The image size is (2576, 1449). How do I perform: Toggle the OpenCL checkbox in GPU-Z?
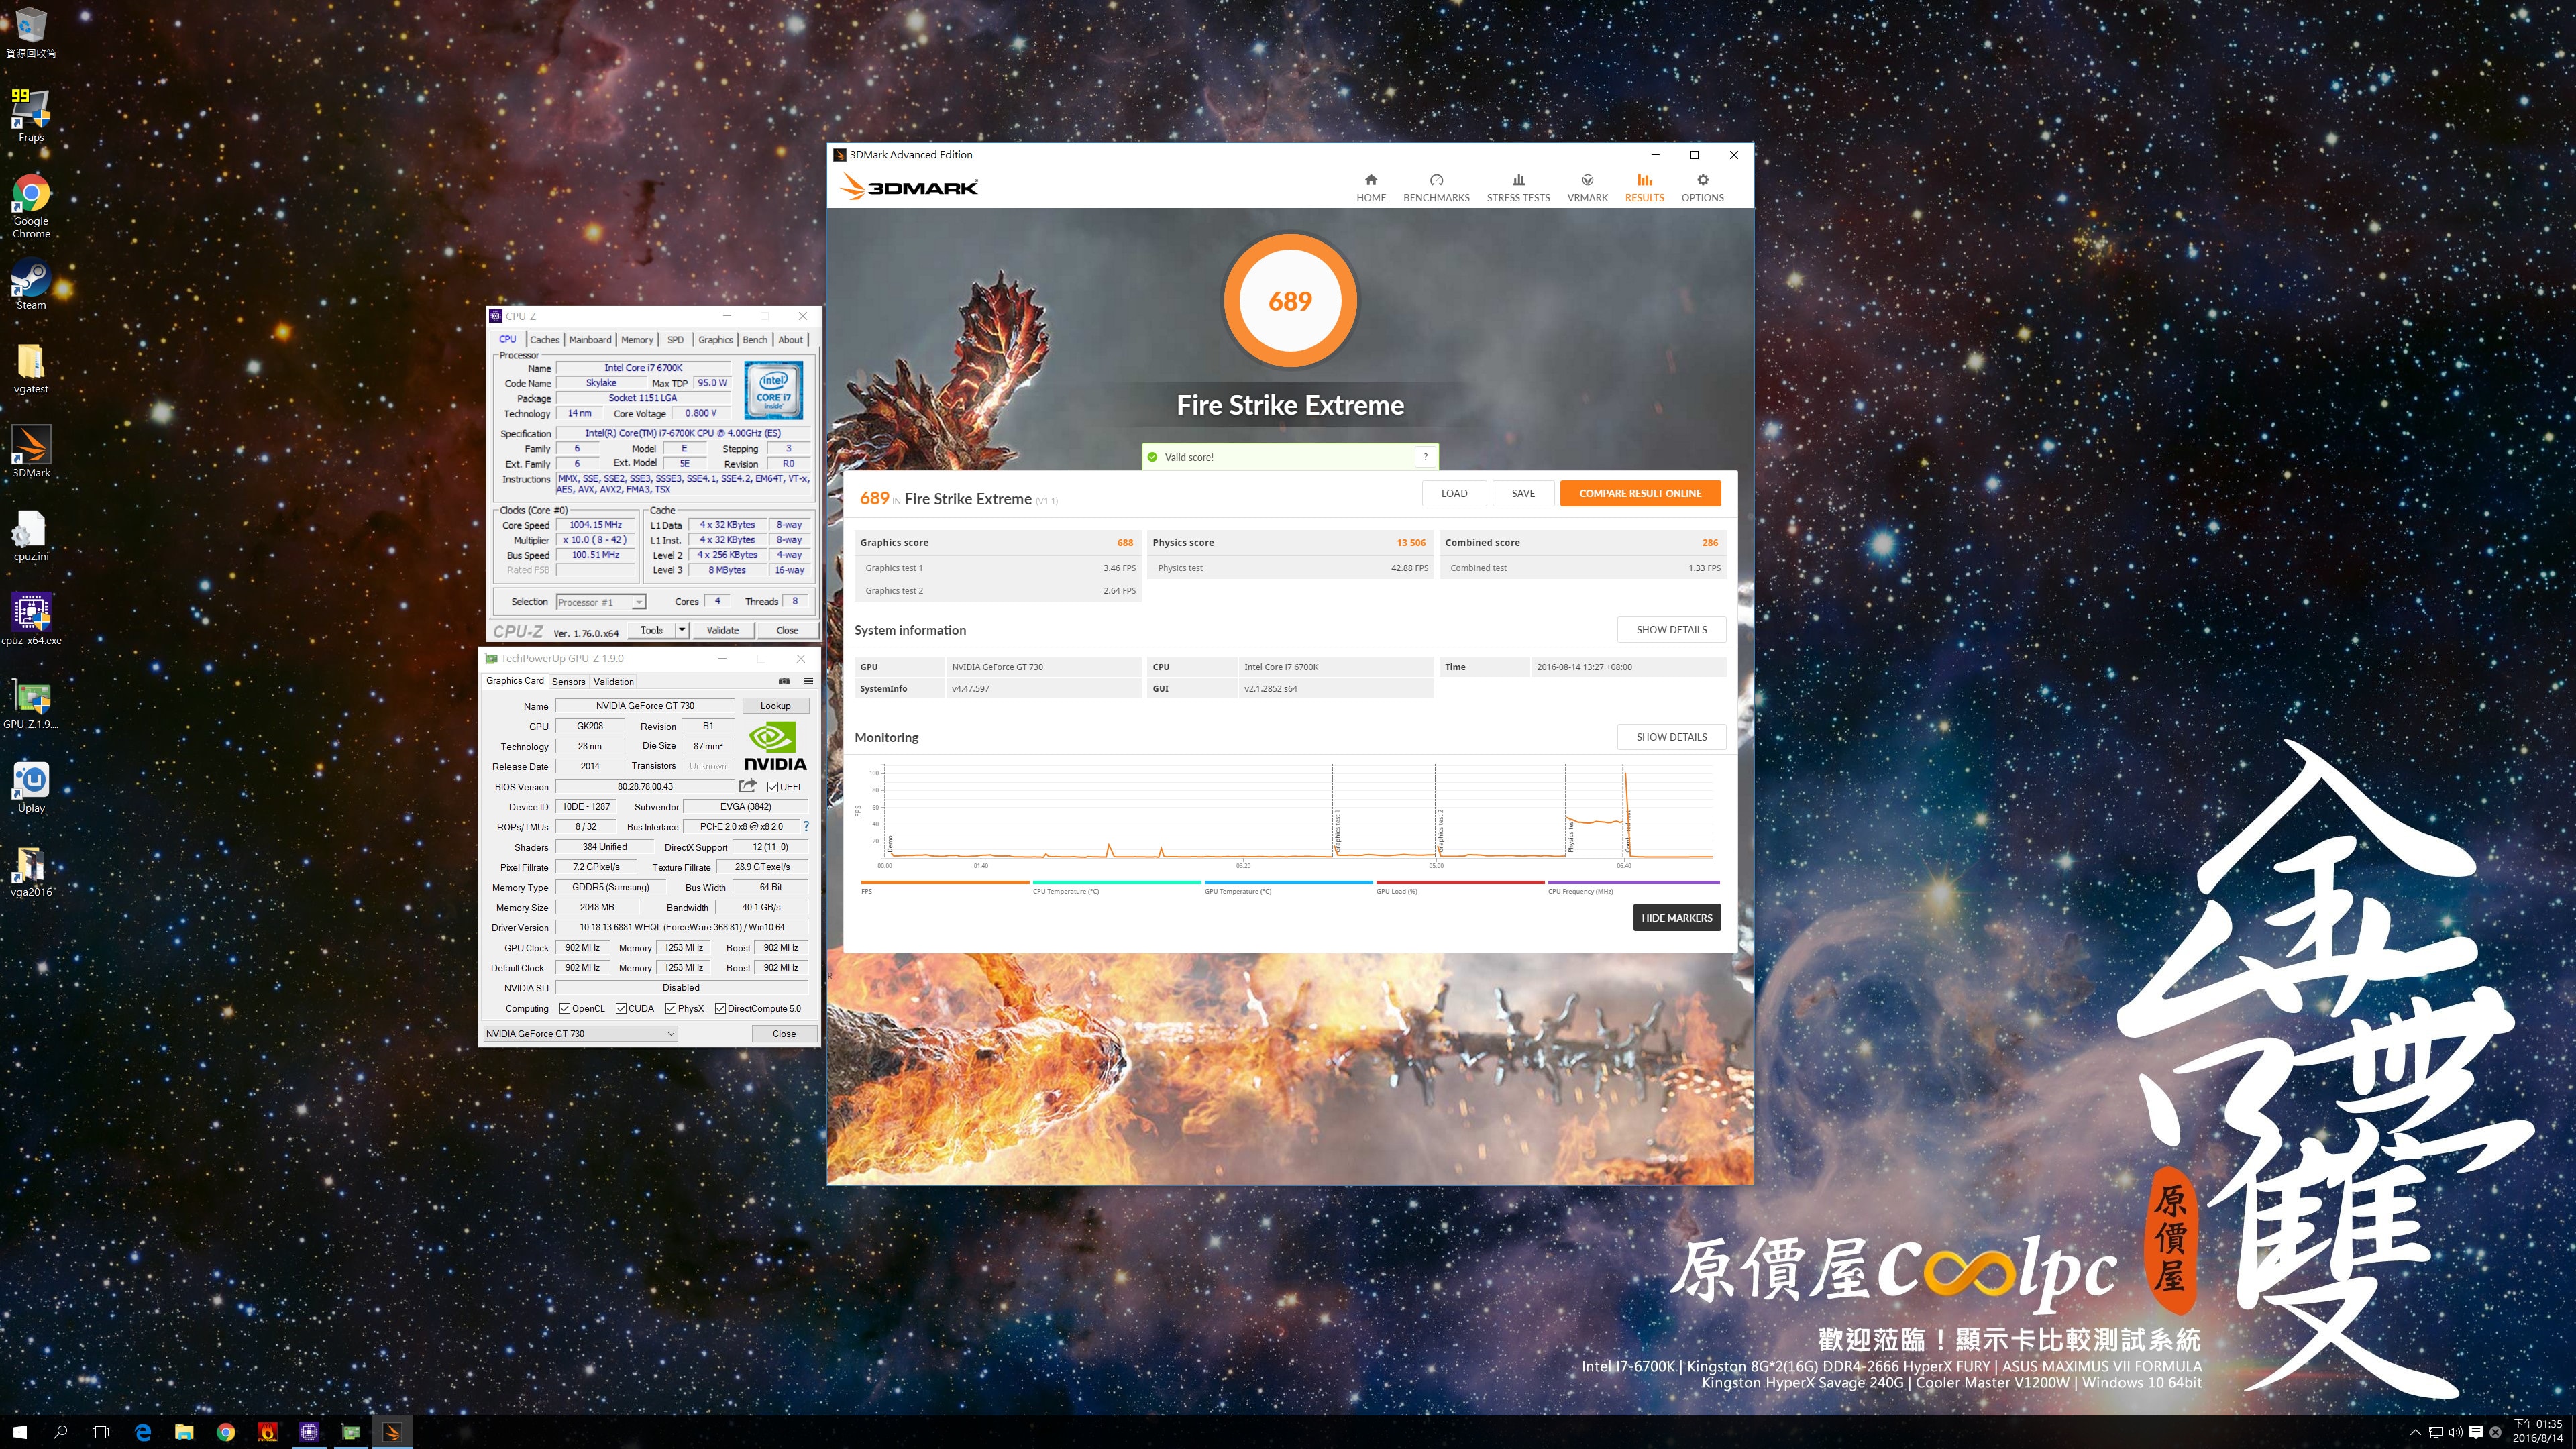(565, 1008)
